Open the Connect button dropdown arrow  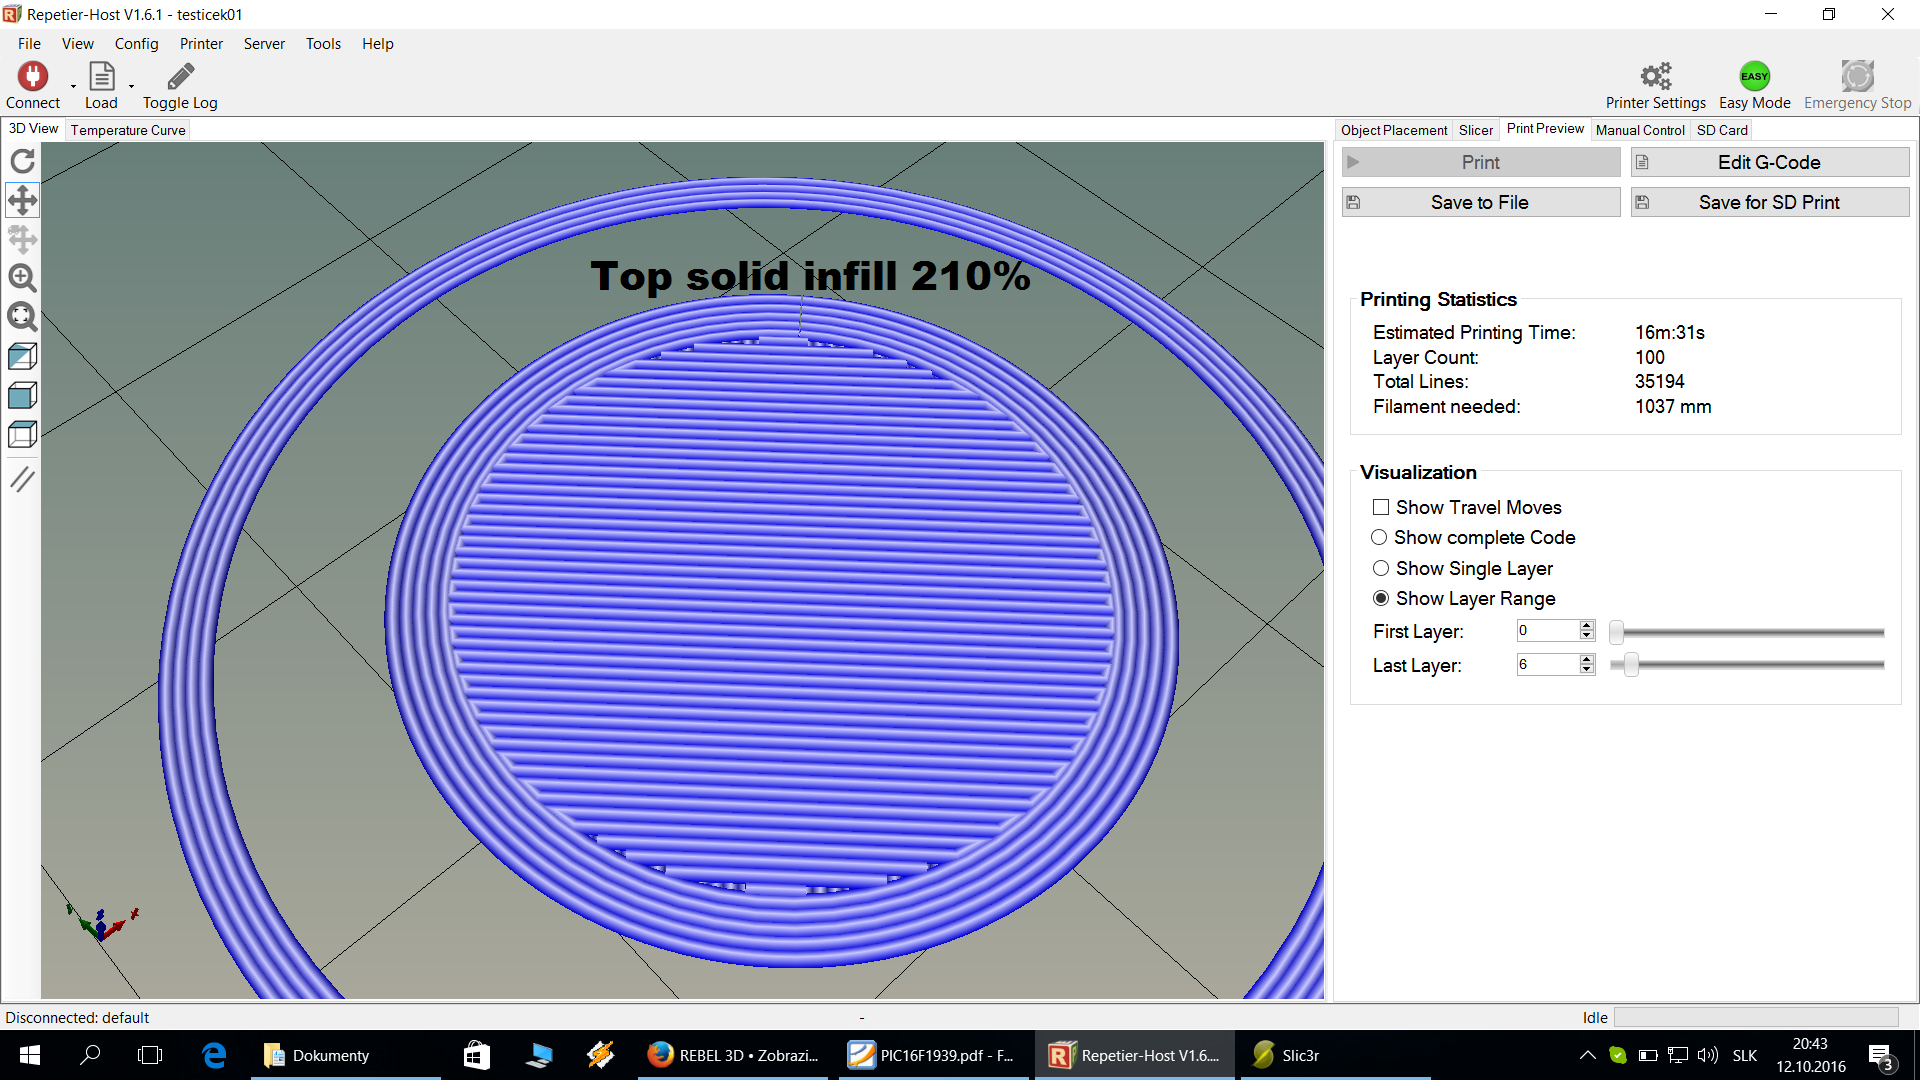tap(73, 87)
